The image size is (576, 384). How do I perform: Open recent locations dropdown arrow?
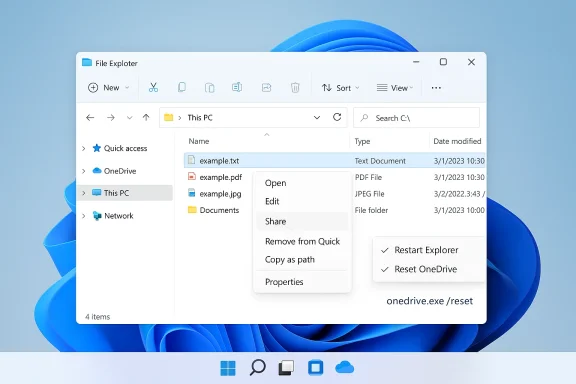129,118
